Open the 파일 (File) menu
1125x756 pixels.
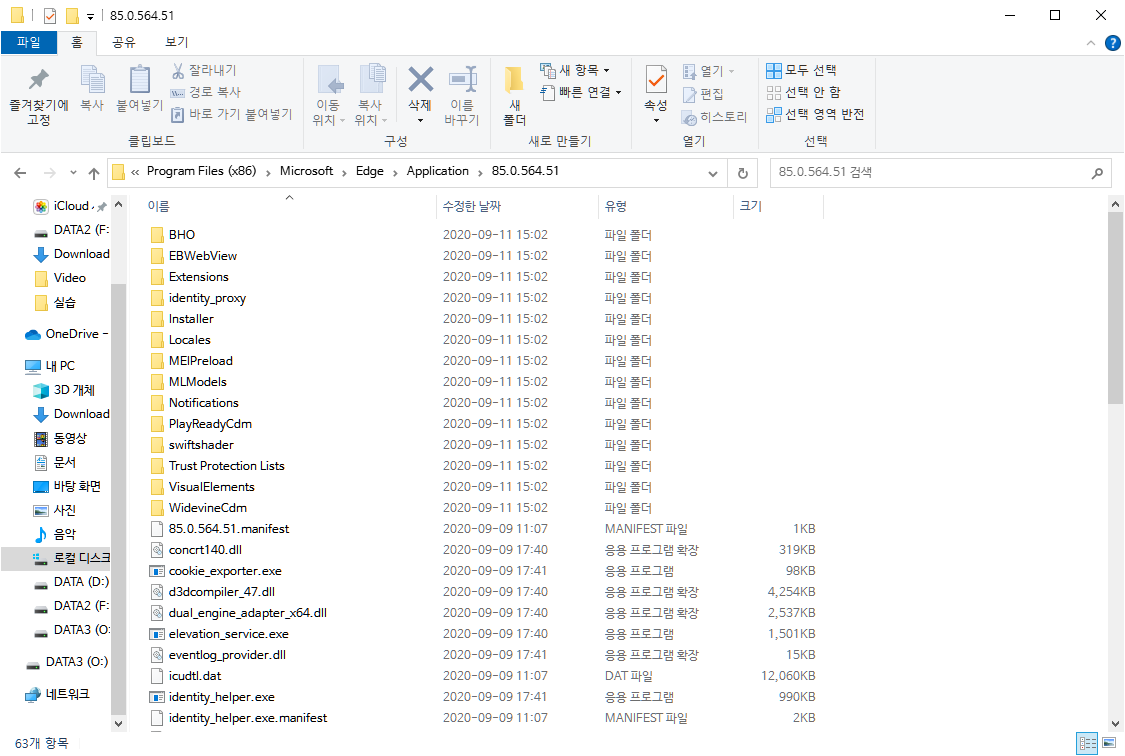29,42
